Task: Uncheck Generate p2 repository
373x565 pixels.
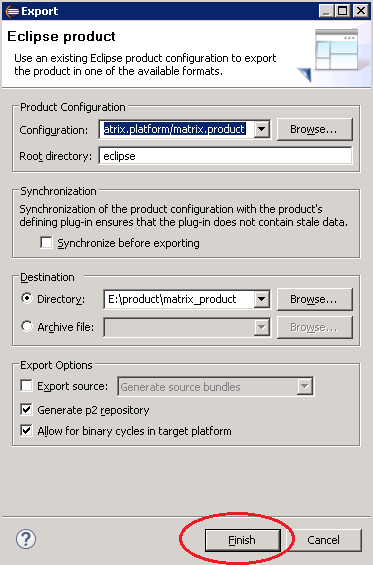Action: 26,410
